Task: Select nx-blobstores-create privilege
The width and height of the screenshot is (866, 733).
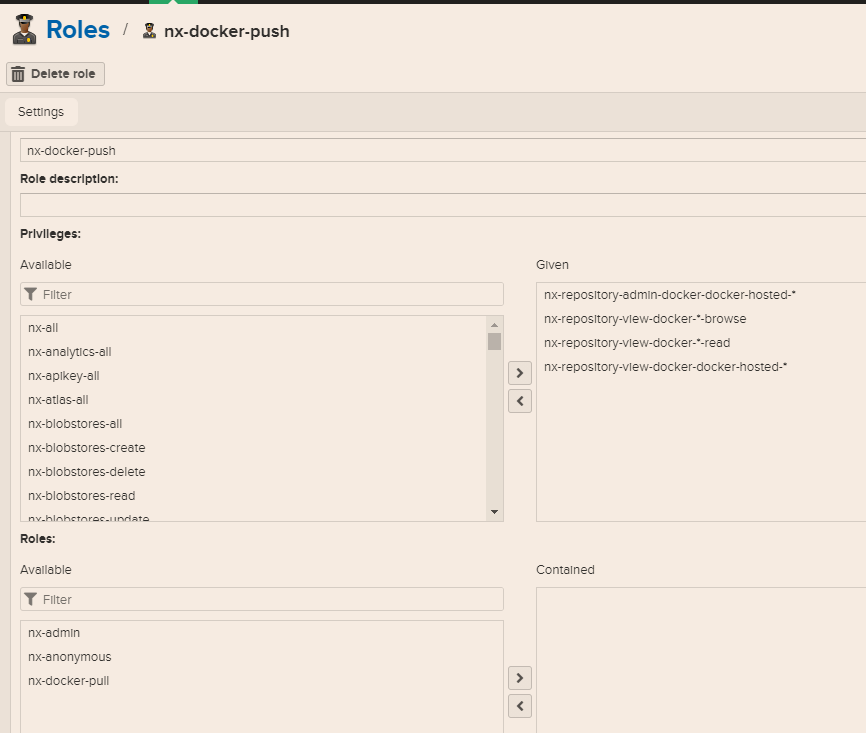Action: [x=87, y=448]
